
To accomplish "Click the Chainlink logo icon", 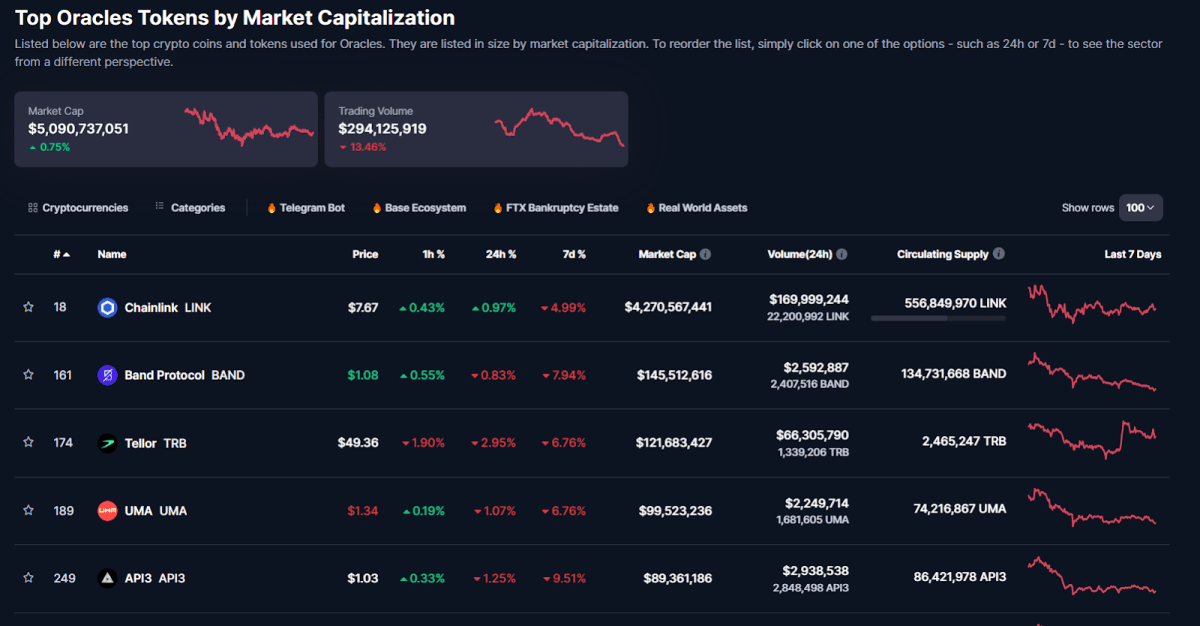I will pos(107,308).
